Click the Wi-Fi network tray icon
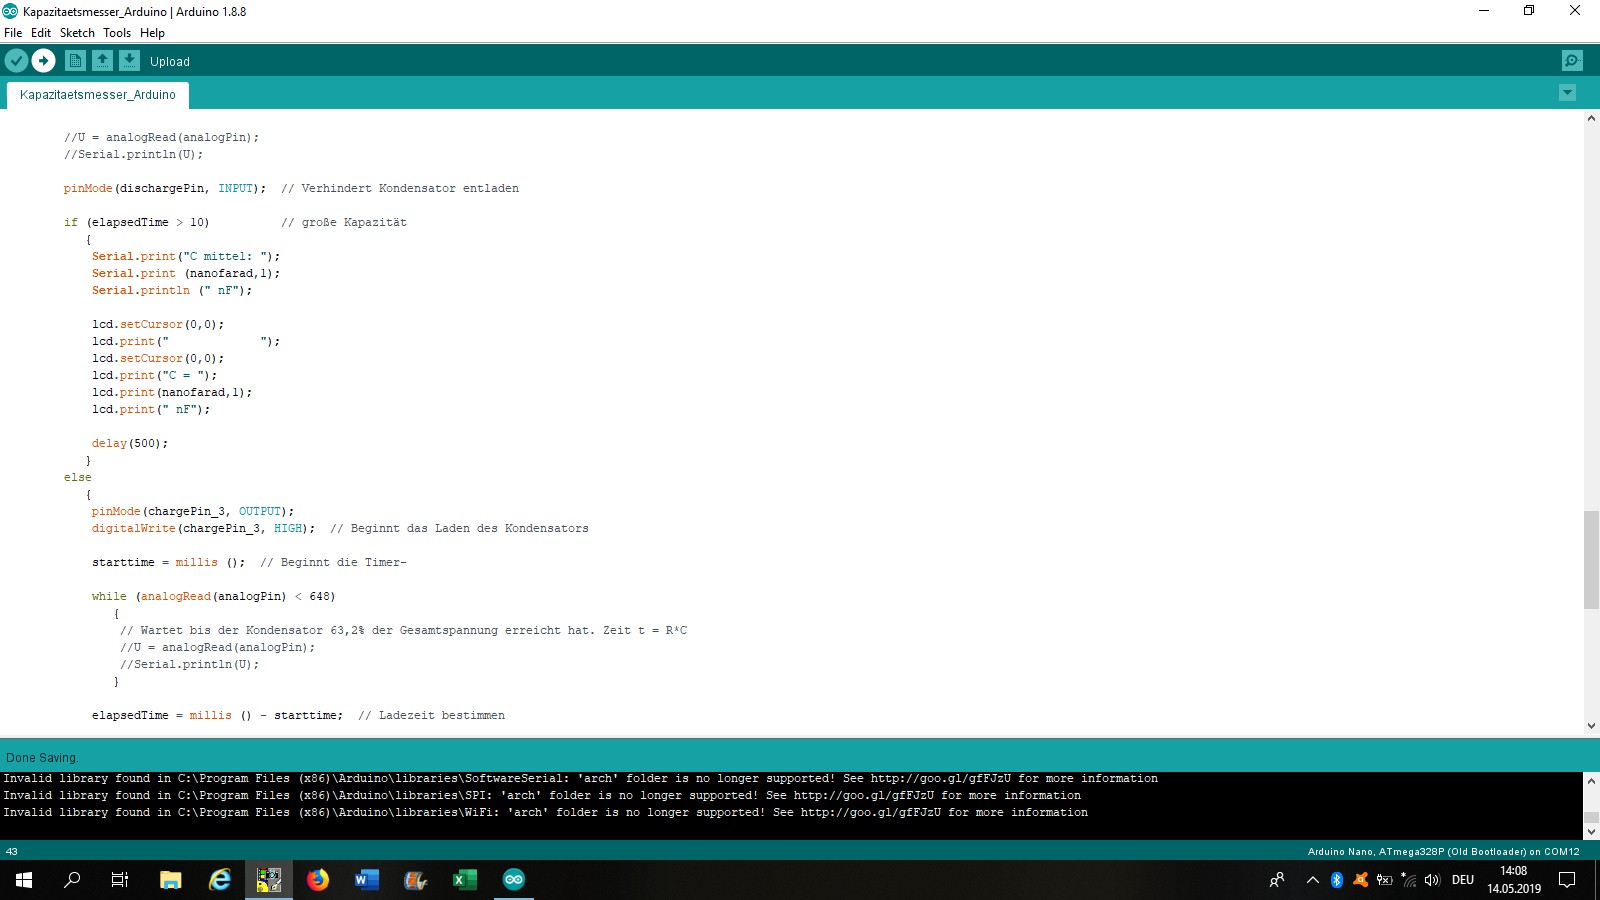 [x=1409, y=880]
